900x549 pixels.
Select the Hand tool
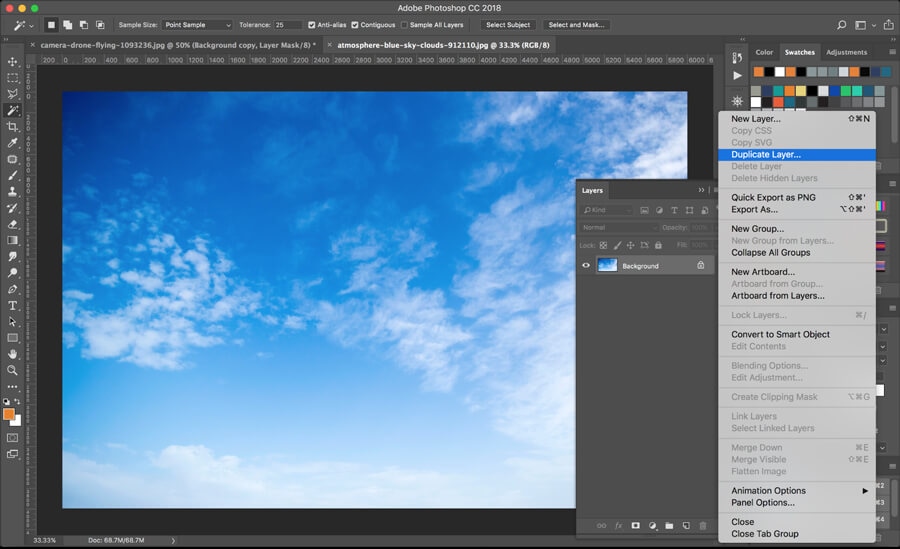pyautogui.click(x=13, y=354)
